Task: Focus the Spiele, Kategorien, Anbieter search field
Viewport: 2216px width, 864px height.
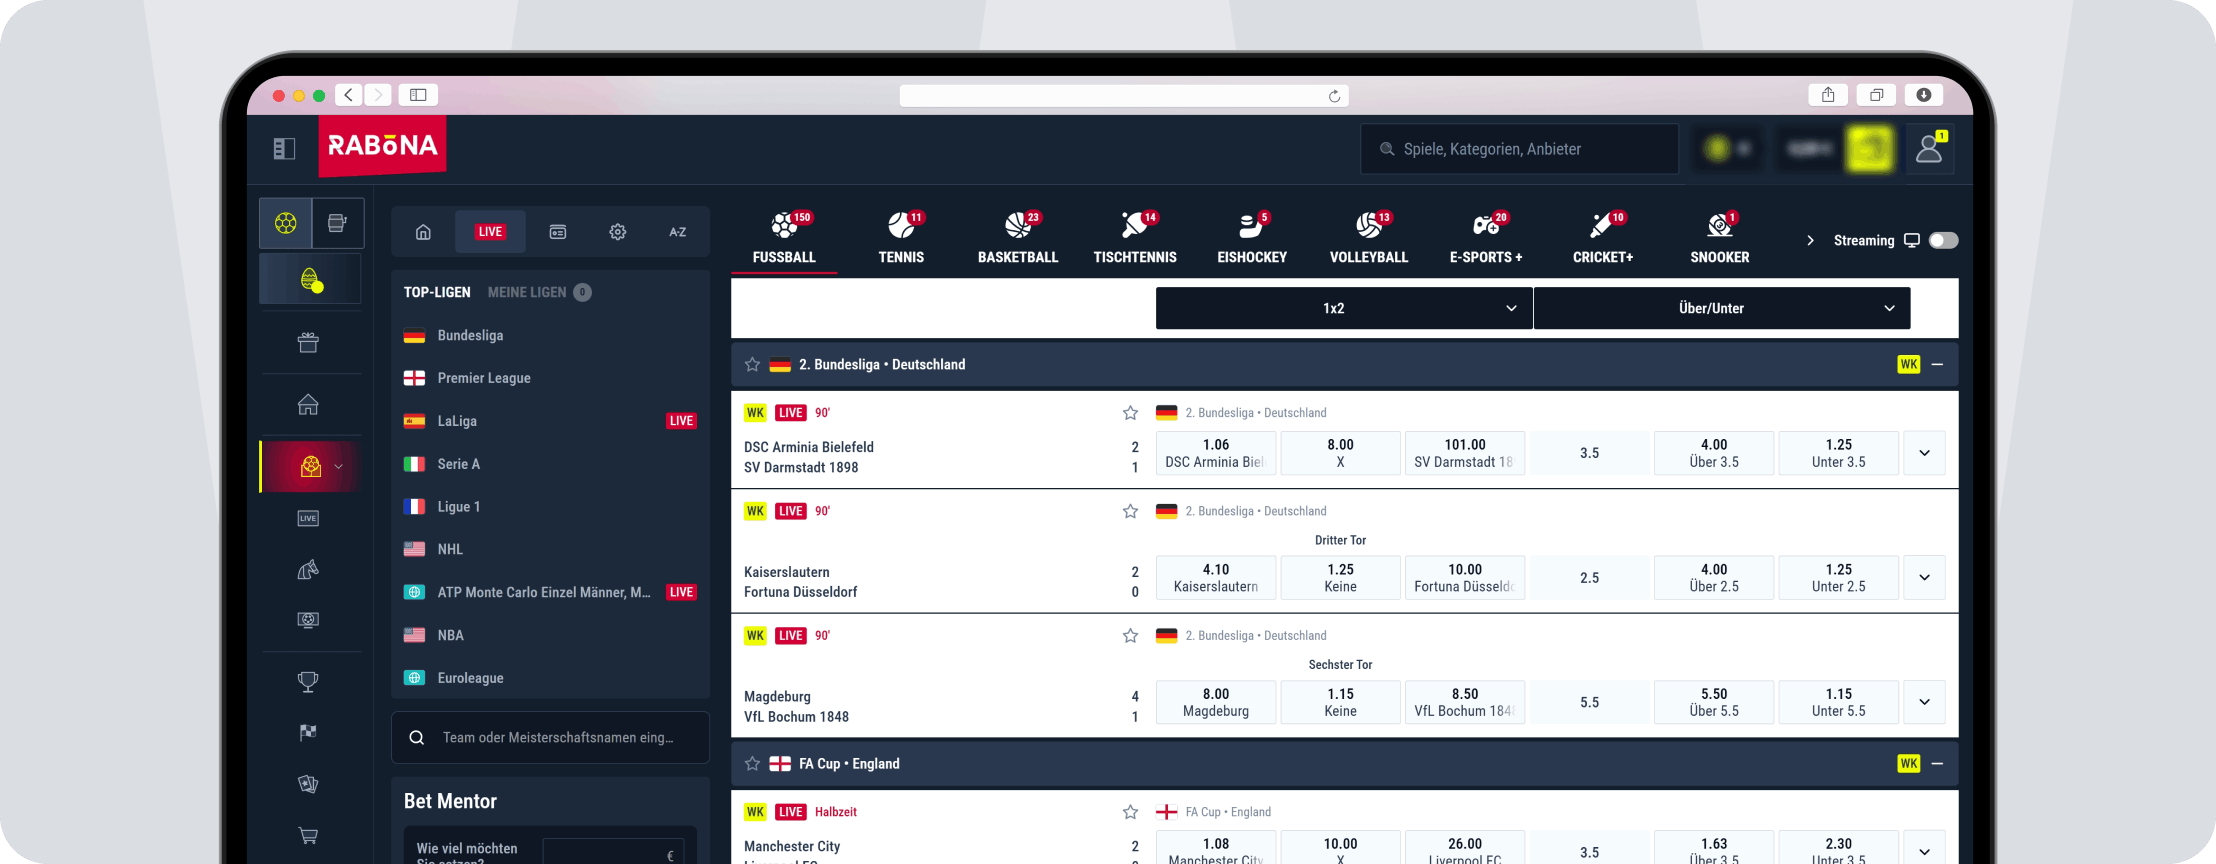Action: point(1519,149)
